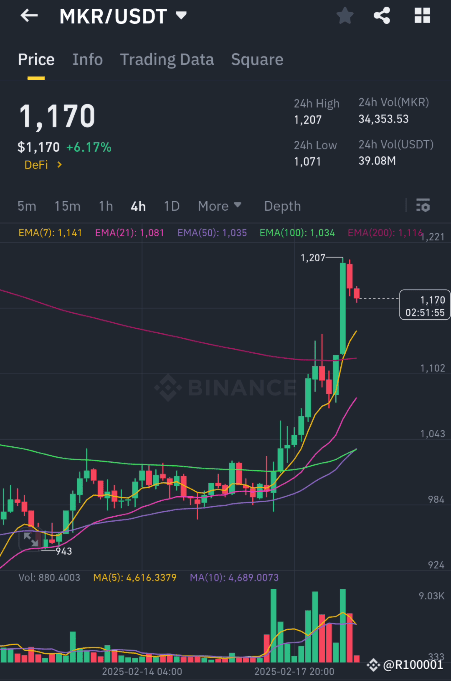Tap the EMA(100) indicator label
The width and height of the screenshot is (451, 681).
coord(297,233)
